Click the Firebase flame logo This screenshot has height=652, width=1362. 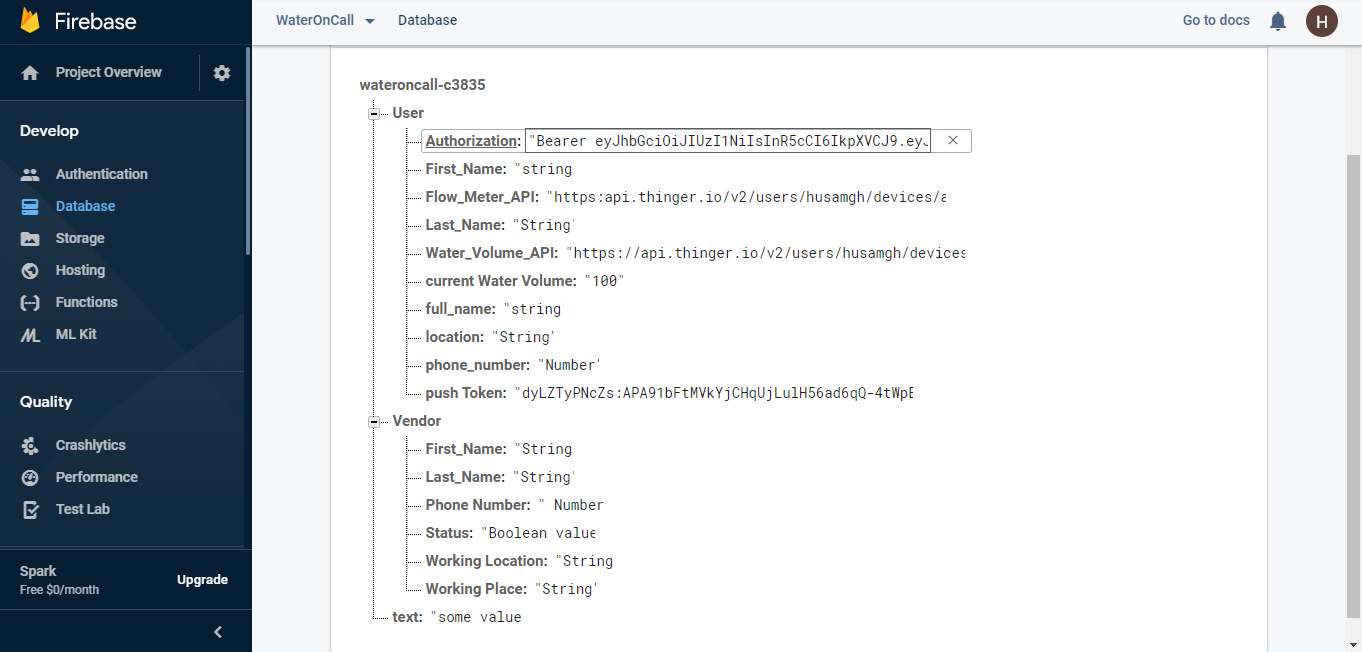coord(30,20)
